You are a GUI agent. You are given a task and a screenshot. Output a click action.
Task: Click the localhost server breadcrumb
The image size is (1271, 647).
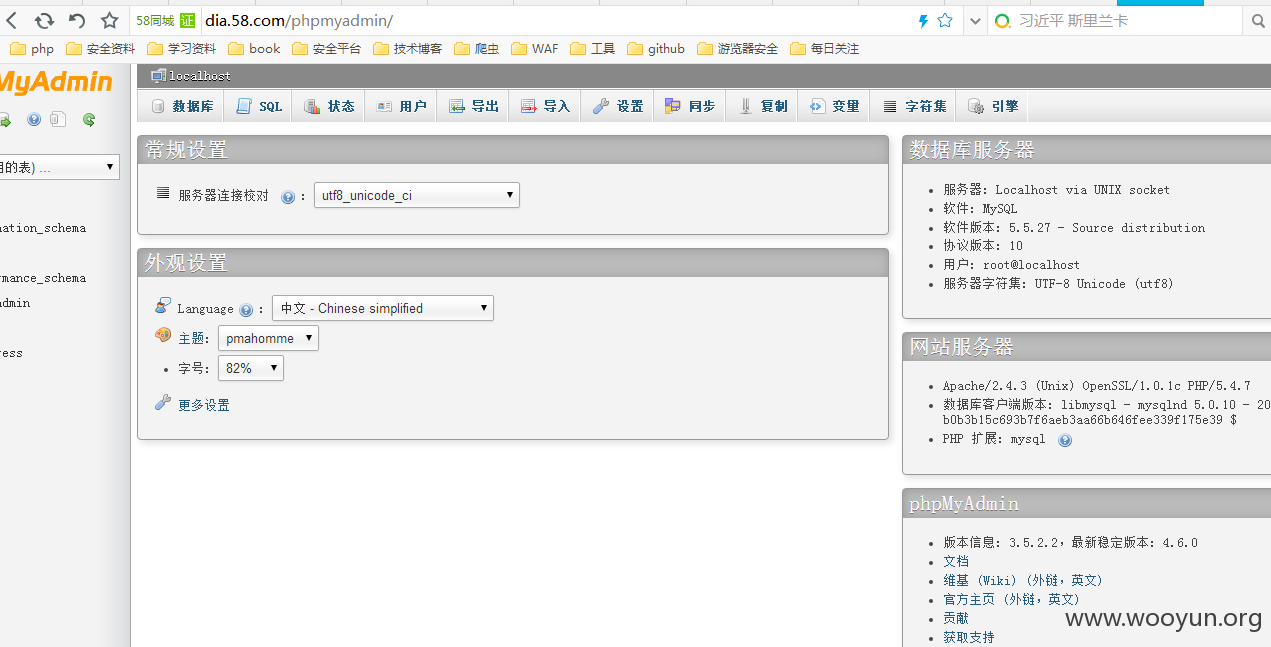[199, 76]
